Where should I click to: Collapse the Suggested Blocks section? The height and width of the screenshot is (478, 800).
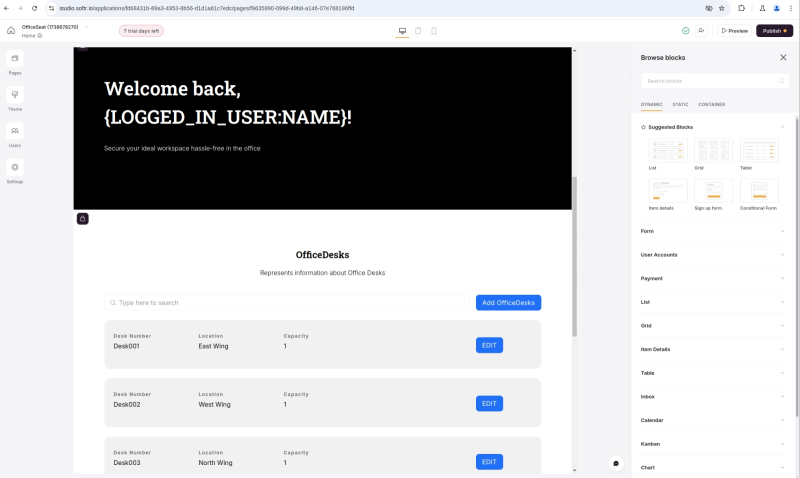[782, 127]
